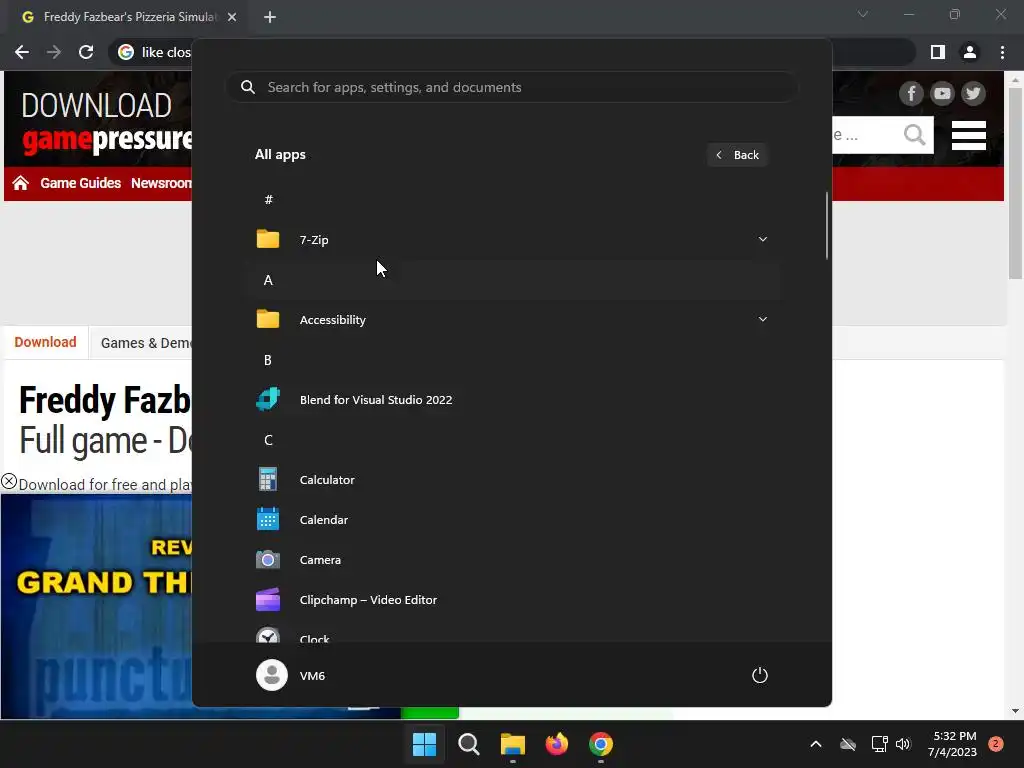Toggle Chrome side panel icon
Image resolution: width=1024 pixels, height=768 pixels.
click(x=938, y=52)
